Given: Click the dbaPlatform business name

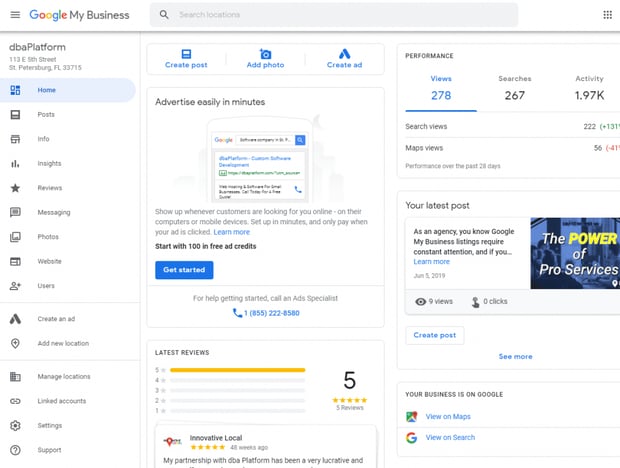Looking at the screenshot, I should click(x=38, y=47).
